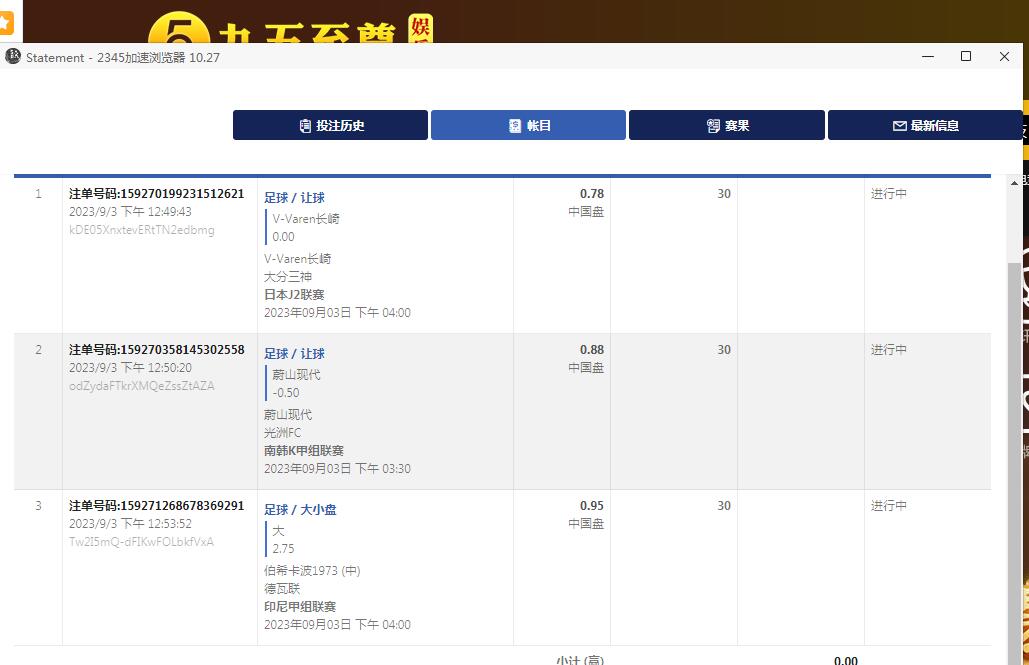Click the 南韩K甲组联赛 league name
Viewport: 1029px width, 665px height.
304,451
